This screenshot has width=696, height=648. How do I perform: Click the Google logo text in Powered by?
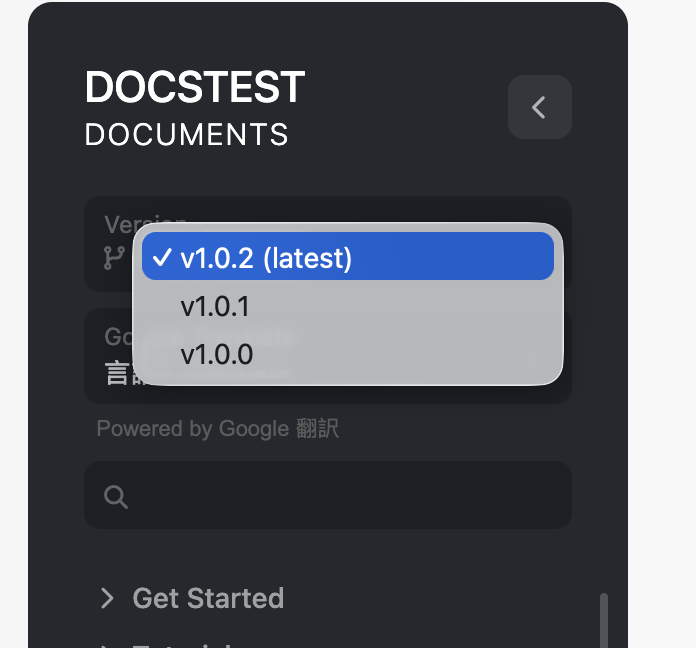click(255, 429)
